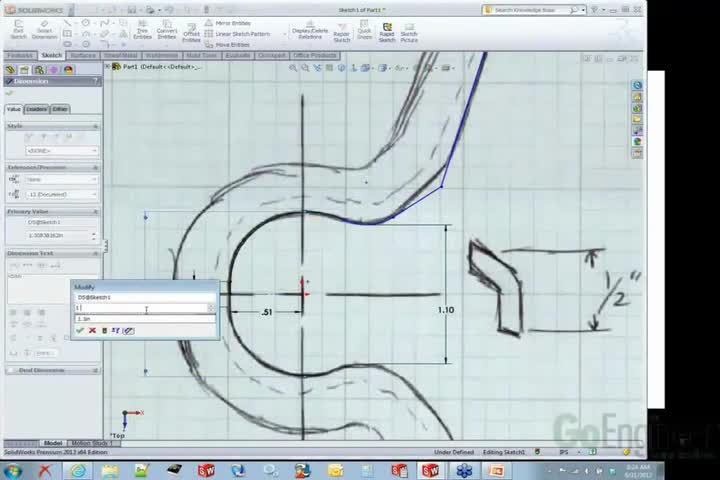Open the Office Products ribbon tab
Viewport: 720px width, 480px height.
pyautogui.click(x=315, y=56)
